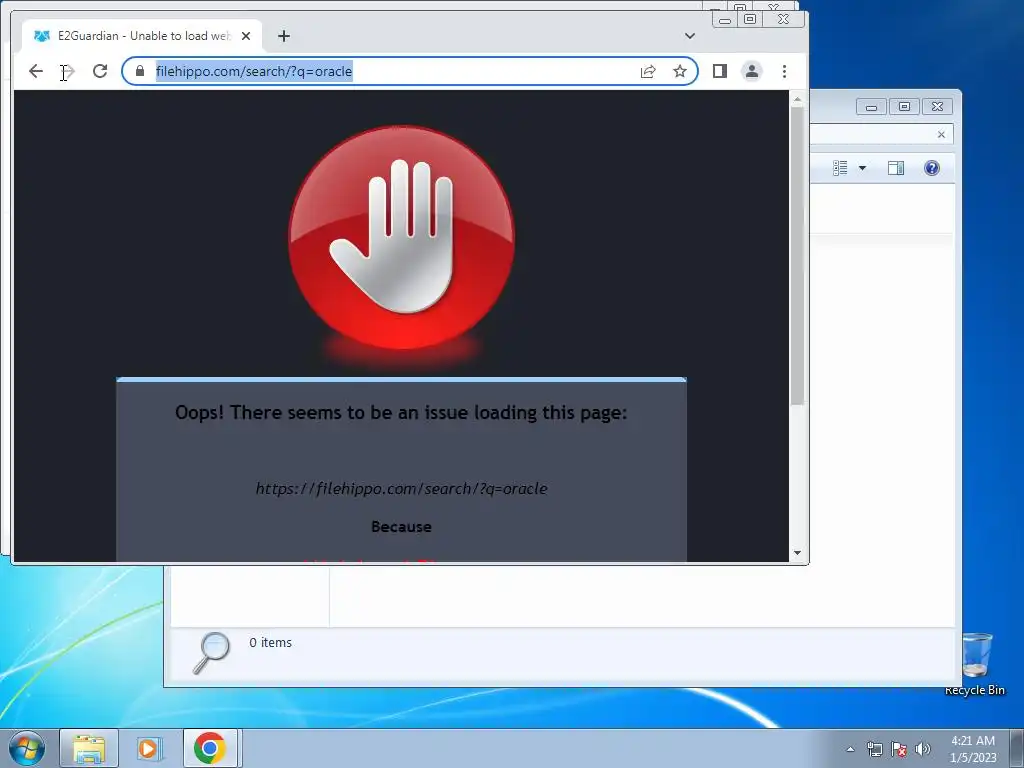
Task: Open the Windows Start menu
Action: coord(27,748)
